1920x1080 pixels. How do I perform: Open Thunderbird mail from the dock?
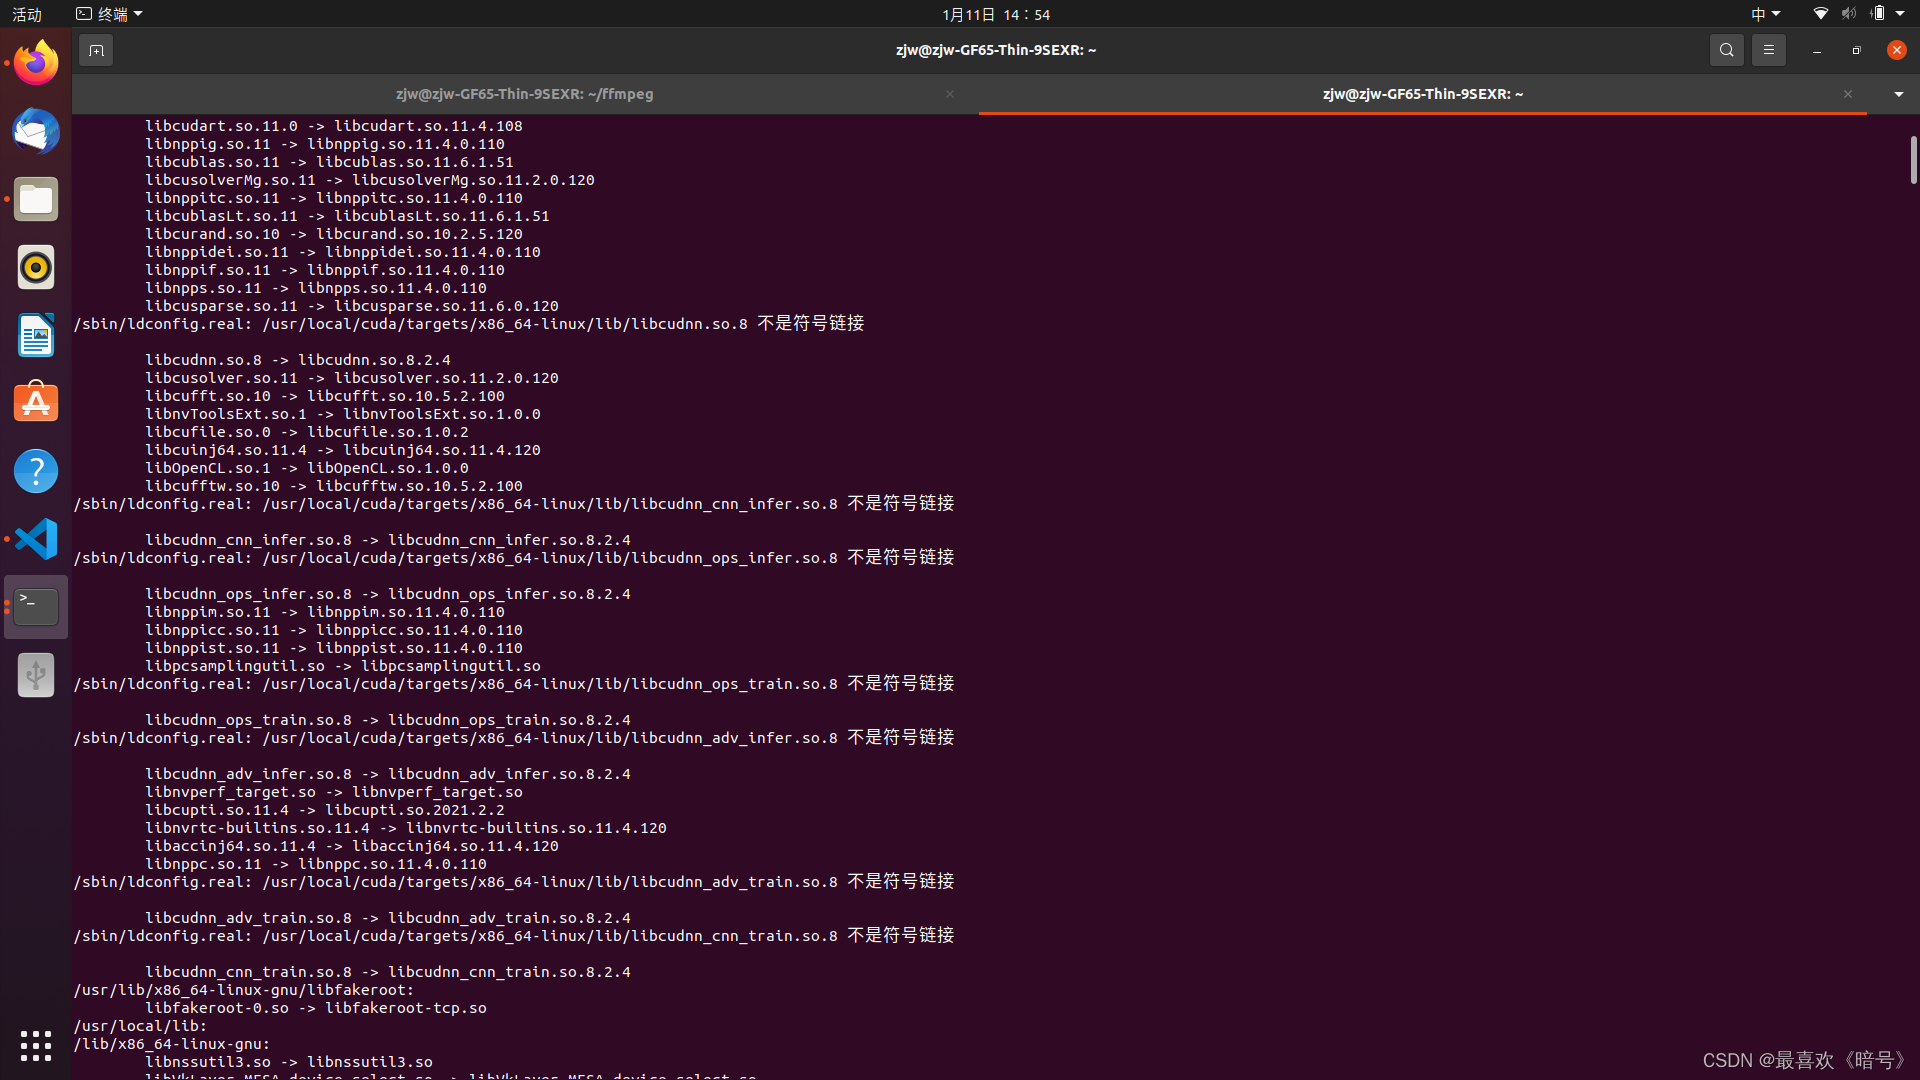tap(36, 132)
